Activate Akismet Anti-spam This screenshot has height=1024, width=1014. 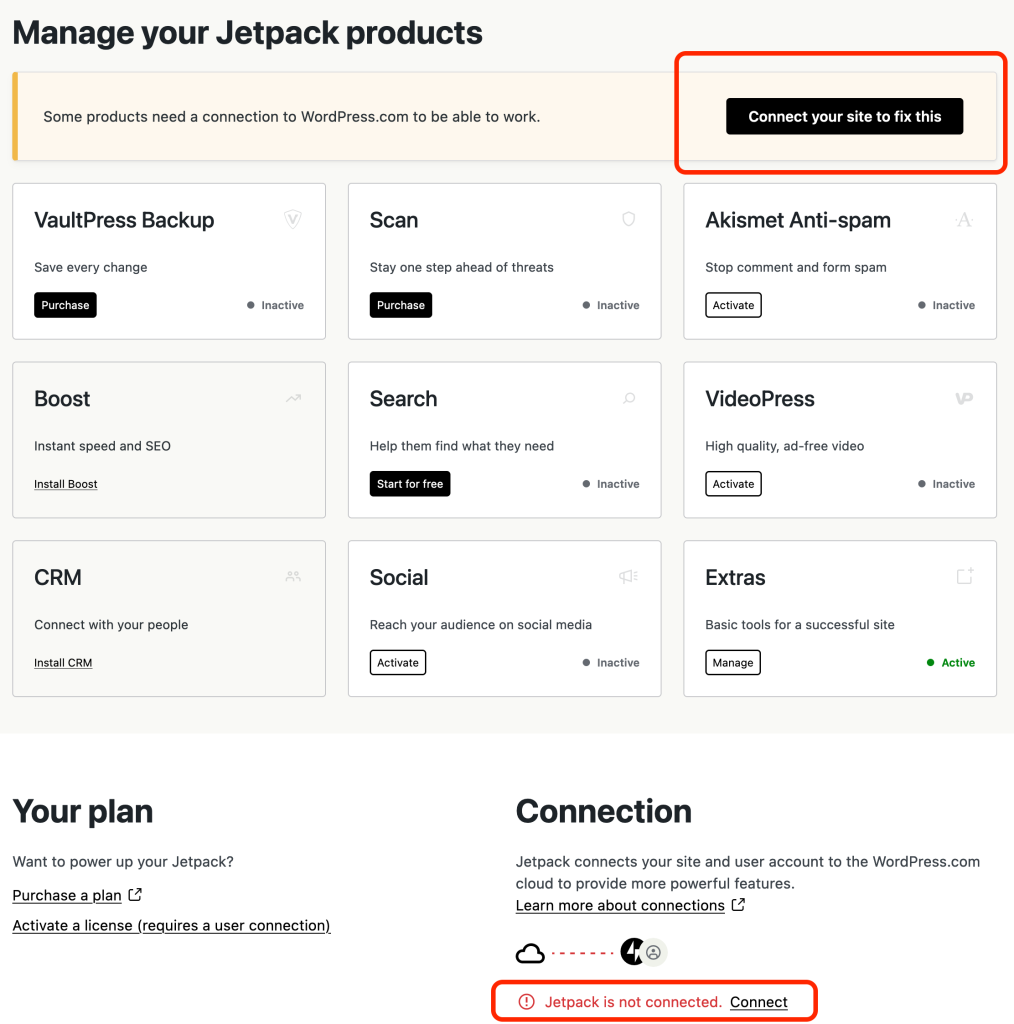tap(733, 304)
